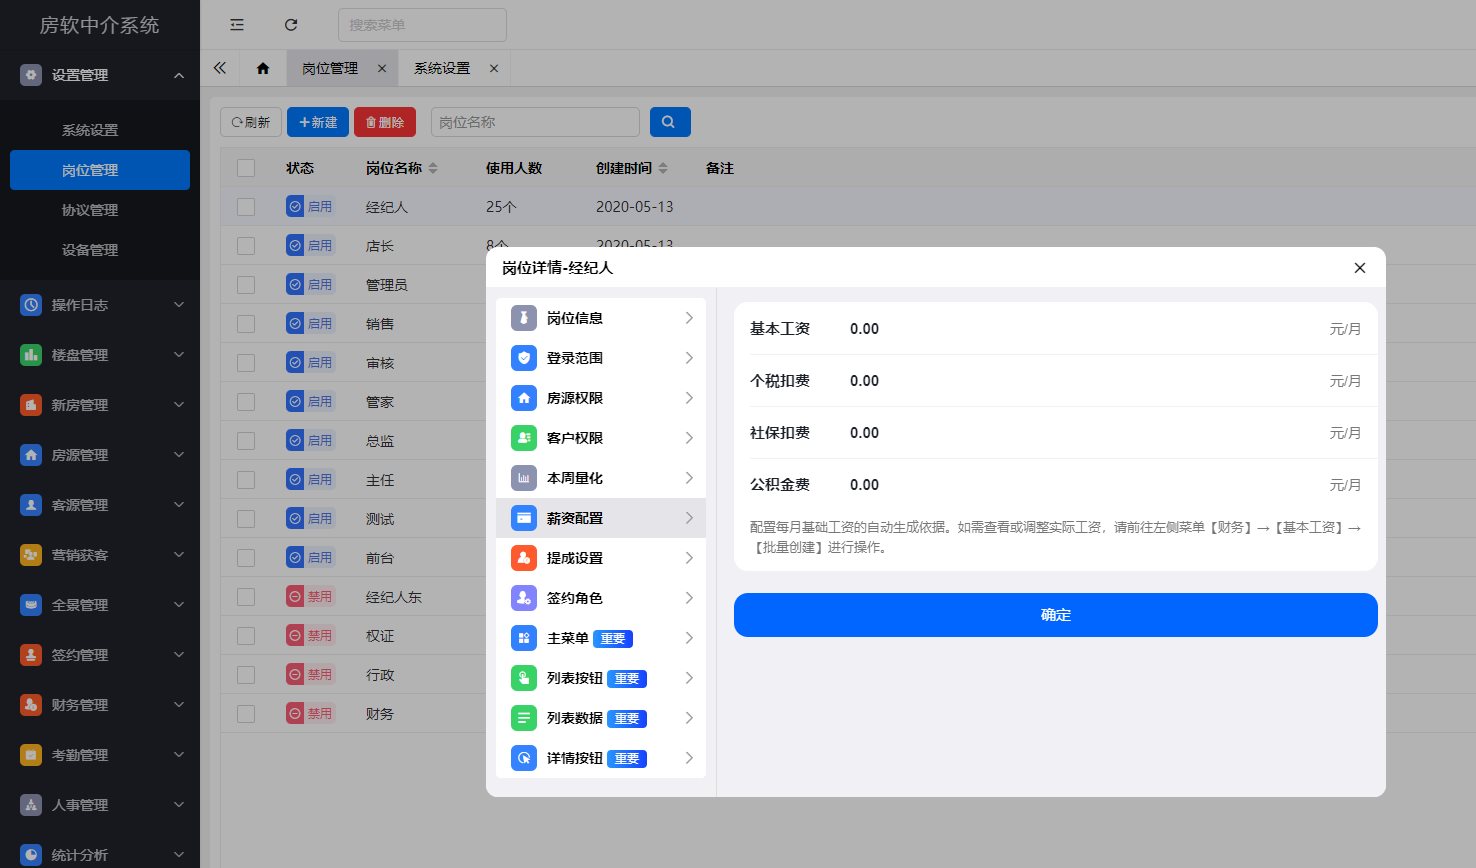Click the 房源权限 house icon
Screen dimensions: 1476x868
click(524, 398)
